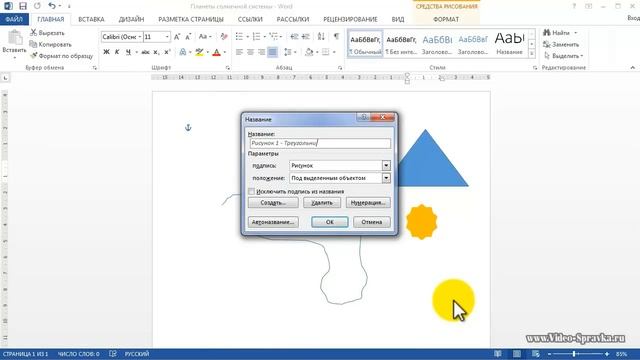
Task: Decrease font size with the shrink font icon
Action: 188,37
